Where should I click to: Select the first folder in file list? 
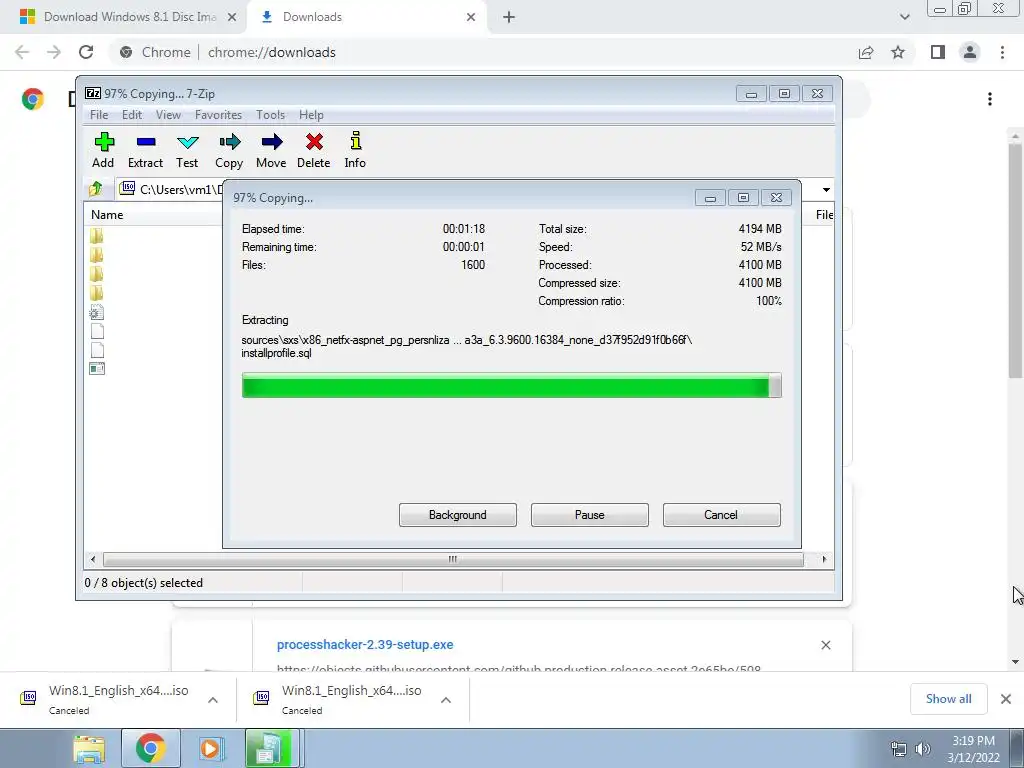pos(97,236)
